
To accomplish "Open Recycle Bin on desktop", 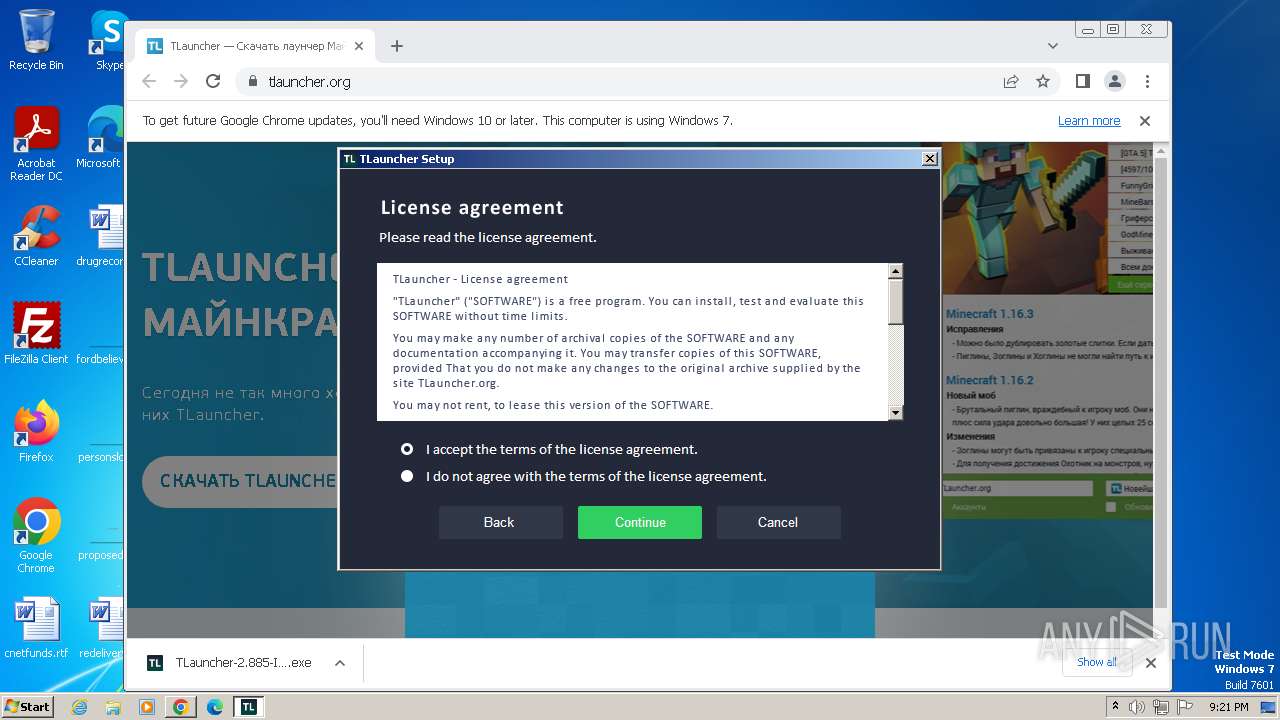I will tap(36, 40).
